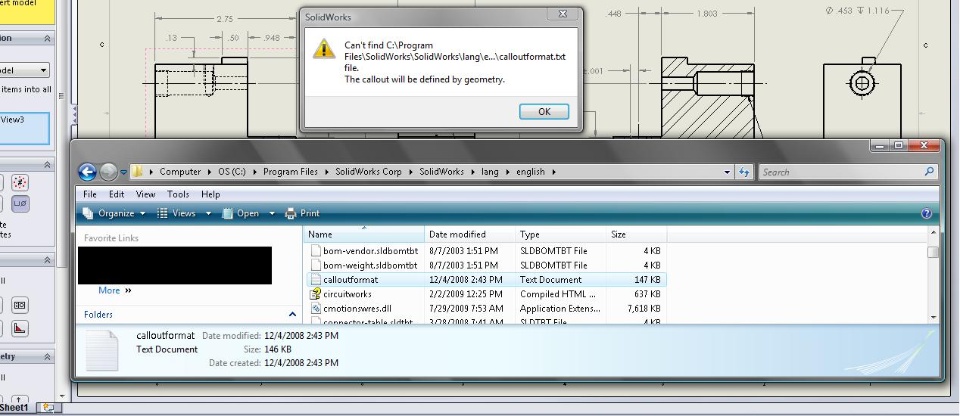Screen dimensions: 960x416
Task: Click the small grid-box icon in SolidWorks panel
Action: point(20,305)
